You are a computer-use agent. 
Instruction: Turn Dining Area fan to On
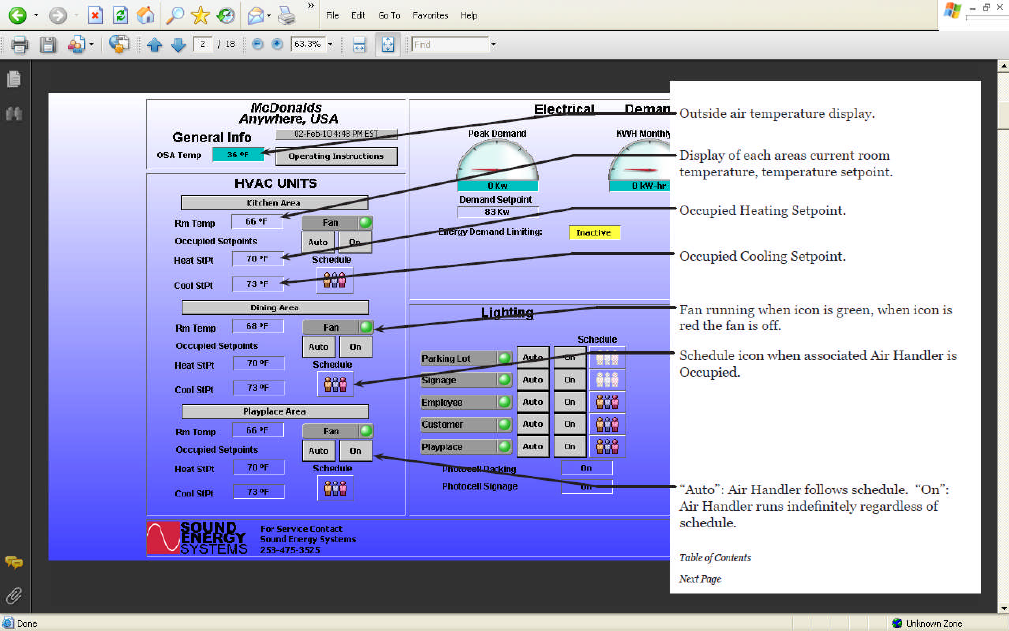coord(356,347)
